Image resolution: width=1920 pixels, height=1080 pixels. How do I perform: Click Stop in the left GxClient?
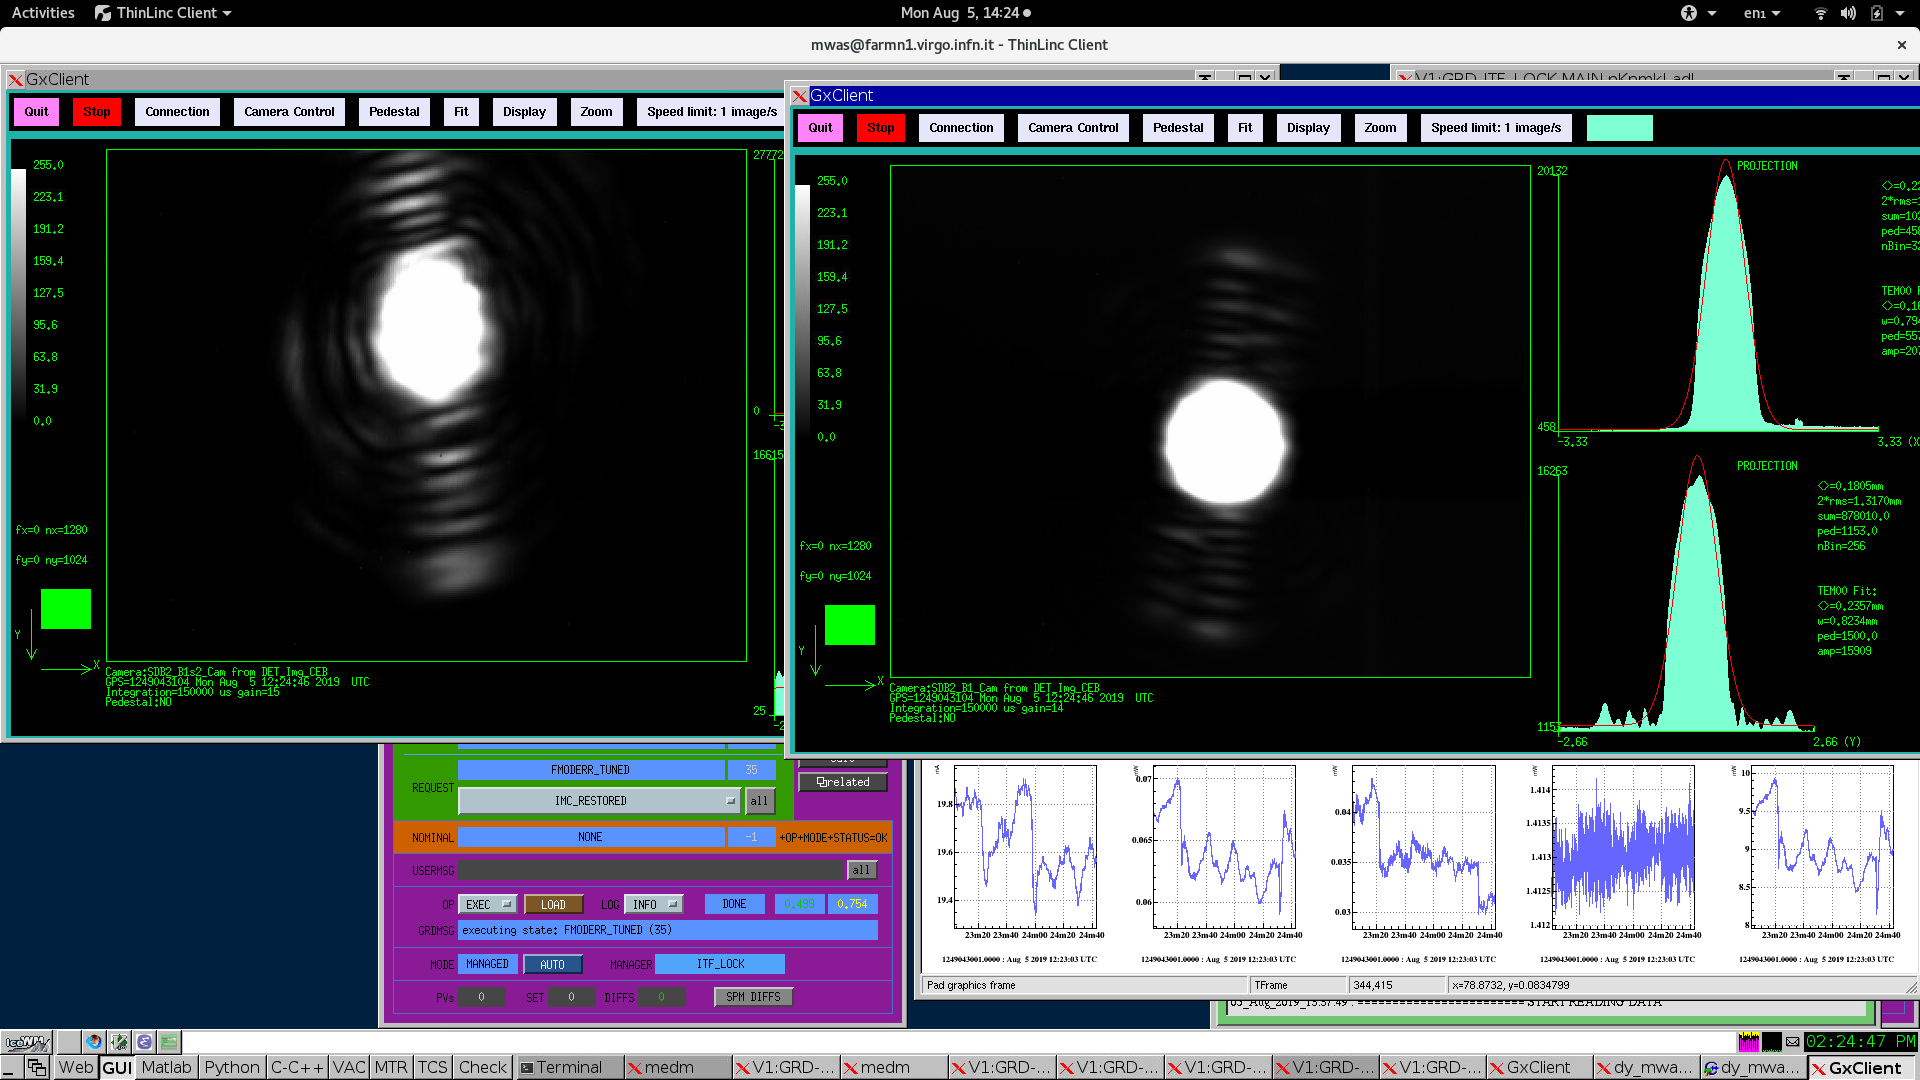point(97,112)
